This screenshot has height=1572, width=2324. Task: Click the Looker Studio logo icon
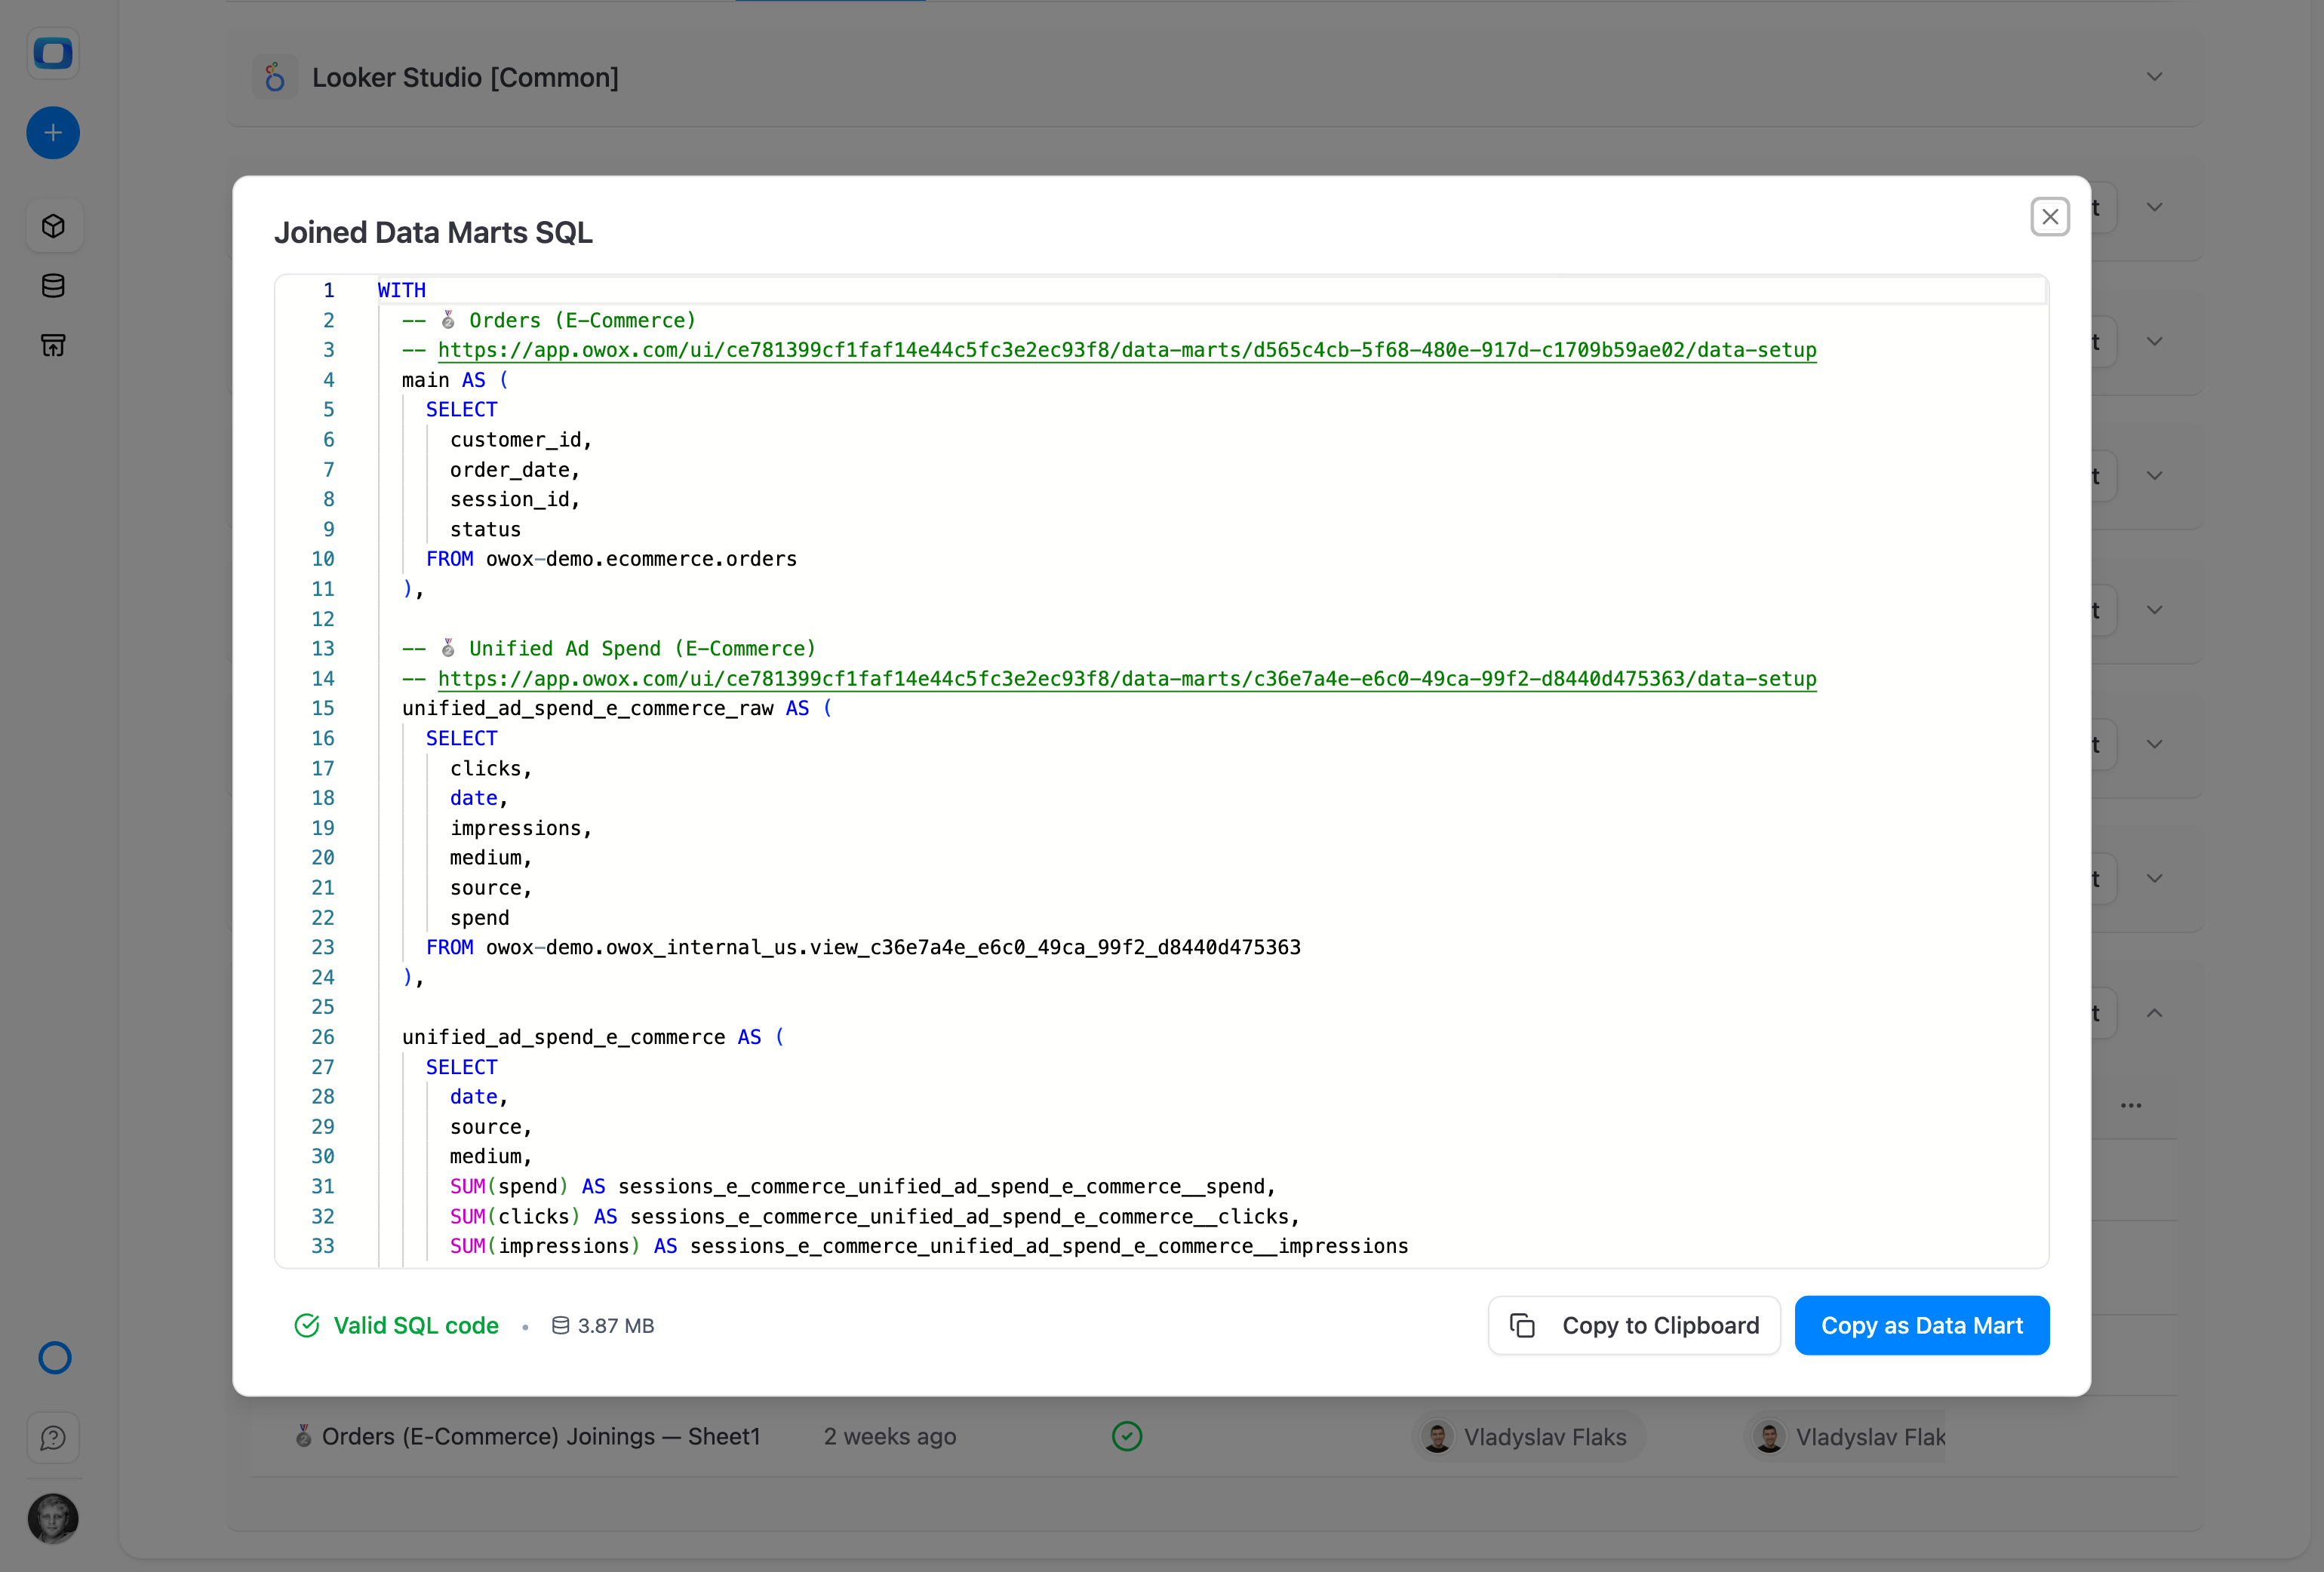[x=274, y=77]
